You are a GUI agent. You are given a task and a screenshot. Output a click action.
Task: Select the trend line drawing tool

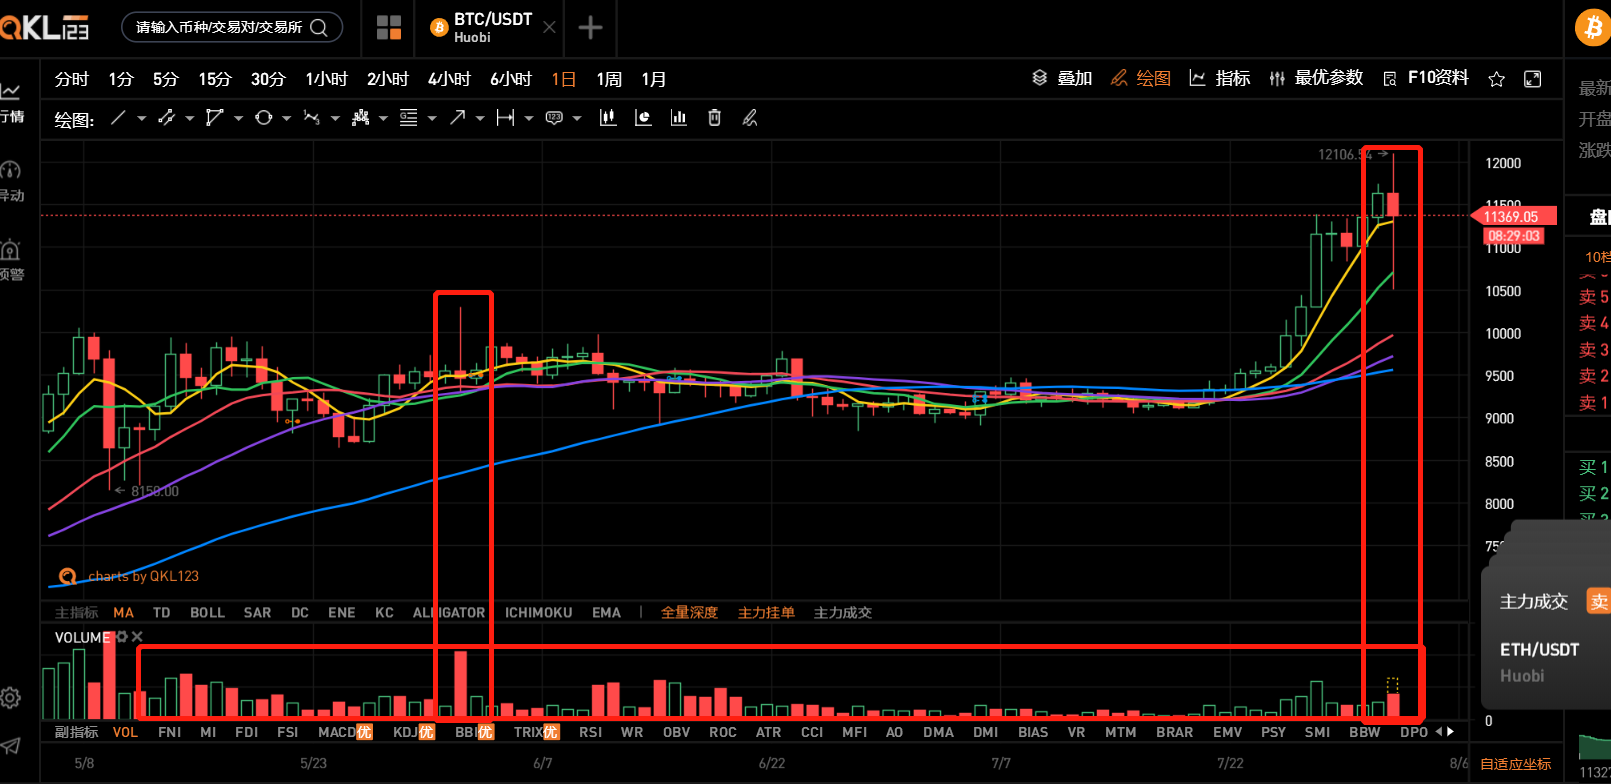pyautogui.click(x=118, y=118)
